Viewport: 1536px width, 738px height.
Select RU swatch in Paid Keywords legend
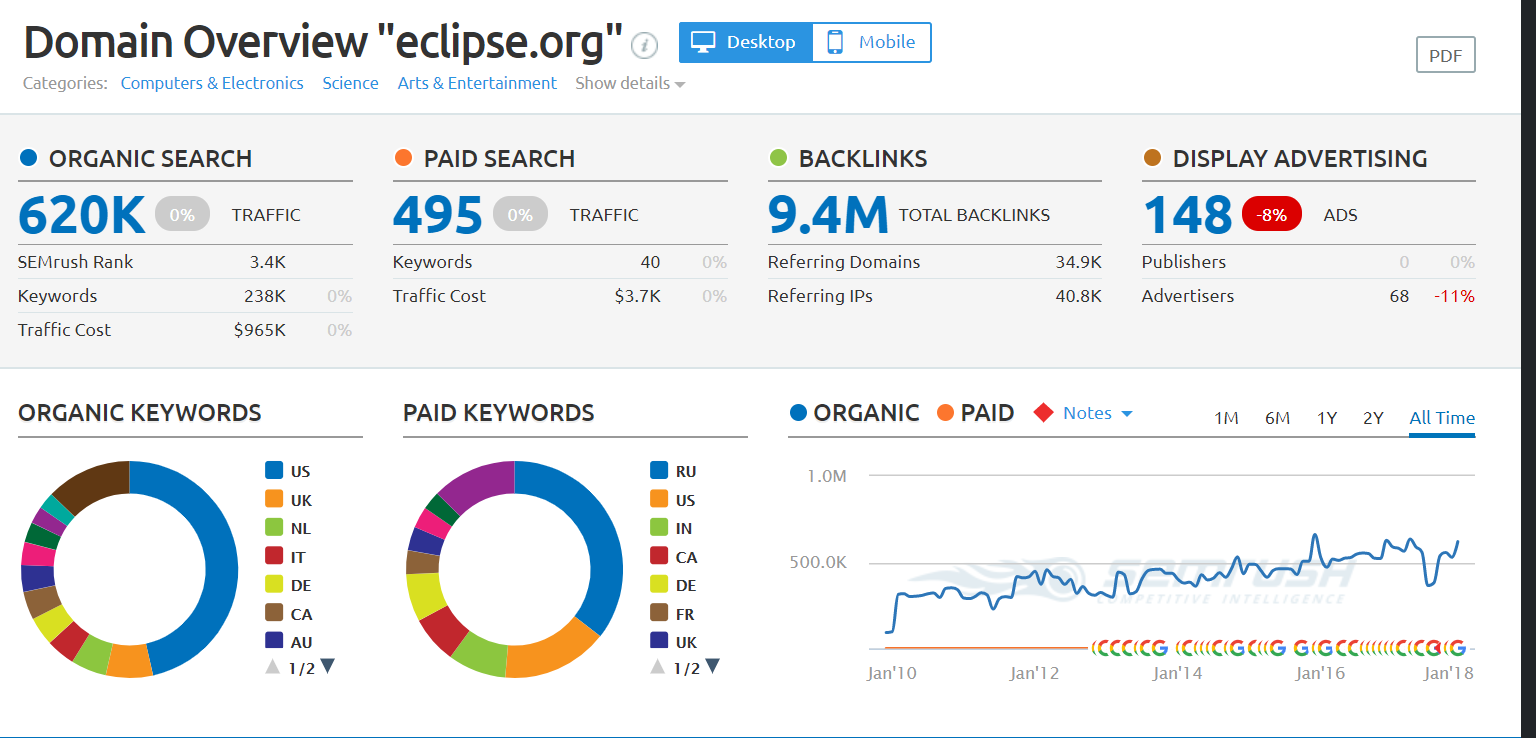point(659,470)
